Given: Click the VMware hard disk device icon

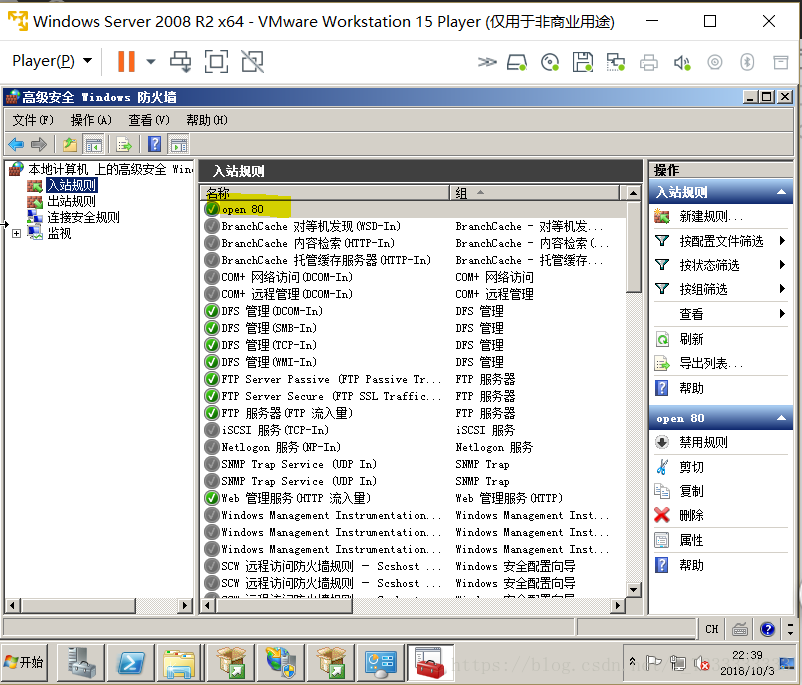Looking at the screenshot, I should (517, 62).
